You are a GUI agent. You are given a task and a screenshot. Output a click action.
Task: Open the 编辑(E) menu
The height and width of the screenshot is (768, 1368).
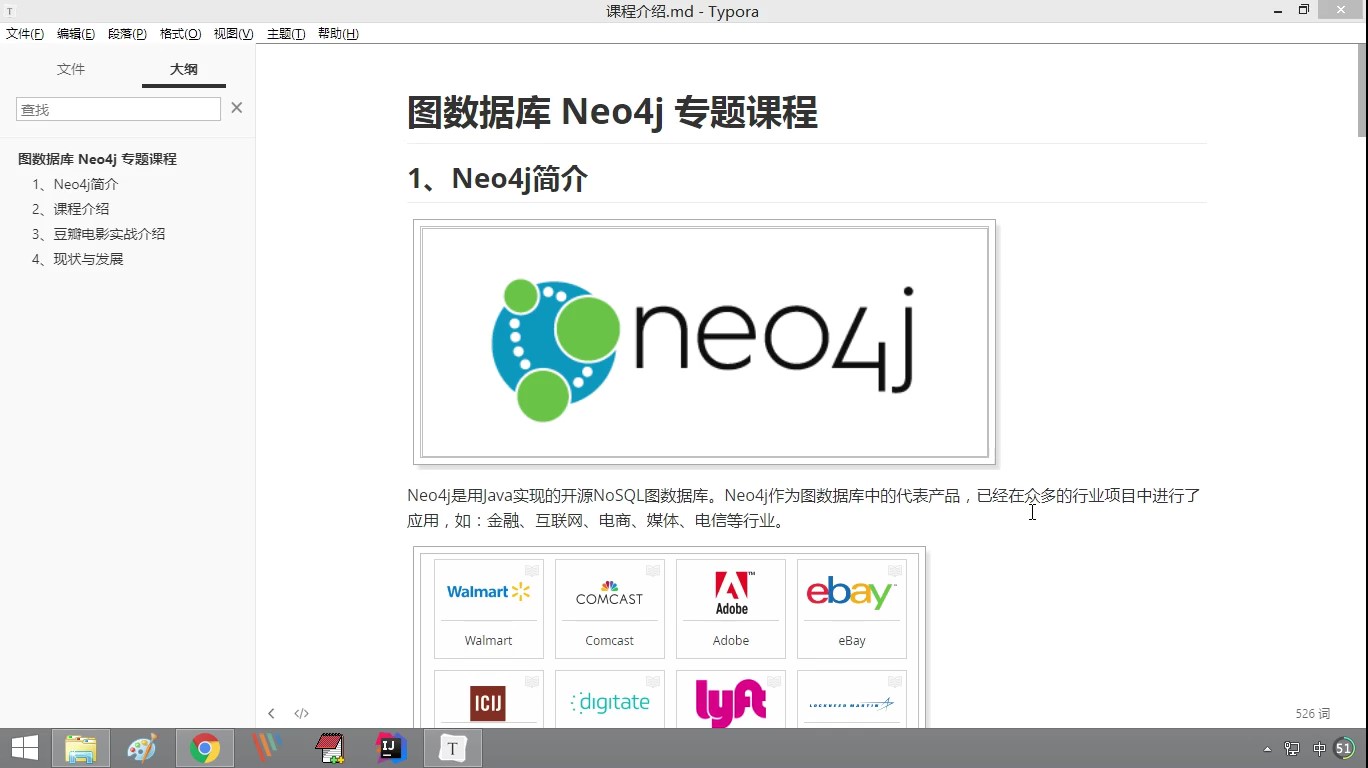(76, 34)
